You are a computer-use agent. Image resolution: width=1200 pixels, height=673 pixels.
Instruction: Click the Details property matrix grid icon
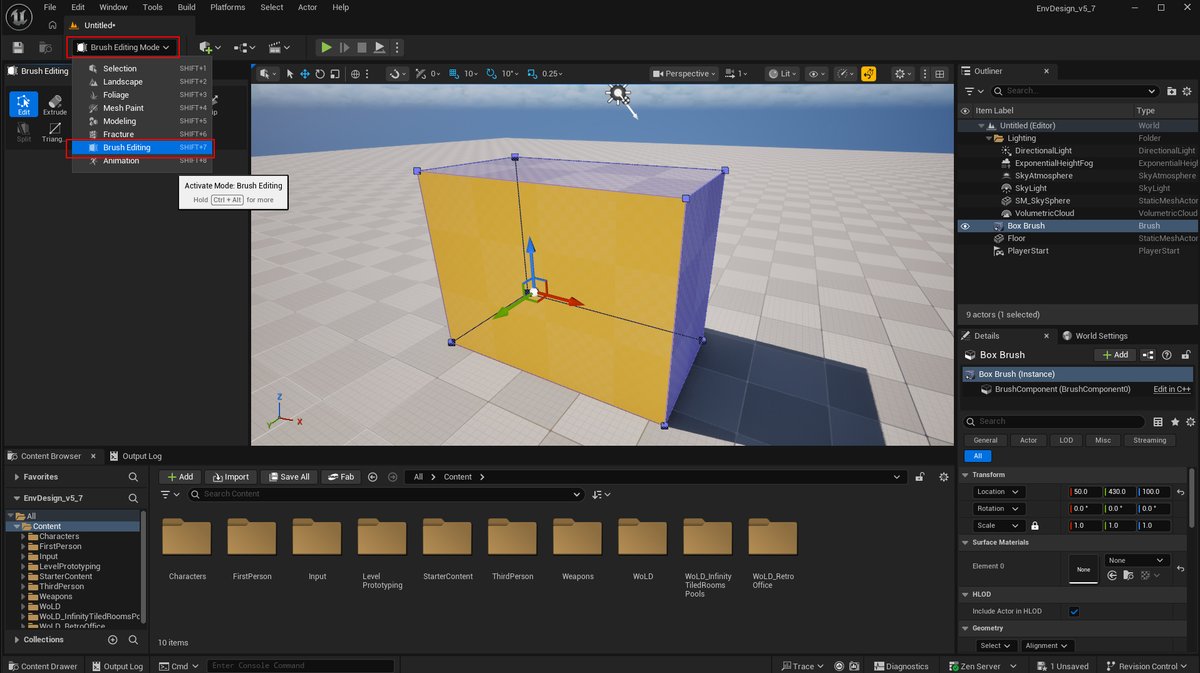click(x=1158, y=422)
